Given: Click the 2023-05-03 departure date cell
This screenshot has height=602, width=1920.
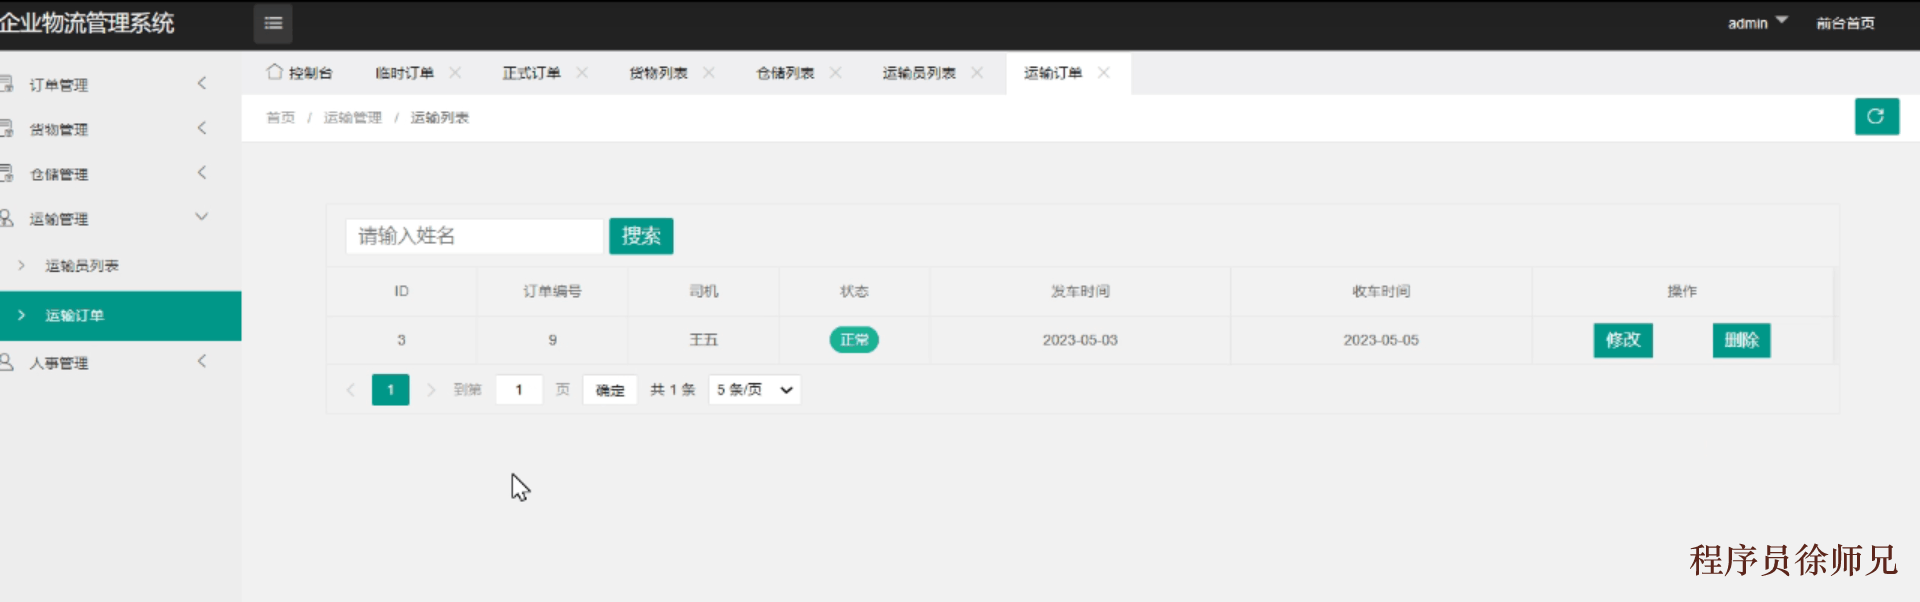Looking at the screenshot, I should (x=1080, y=340).
